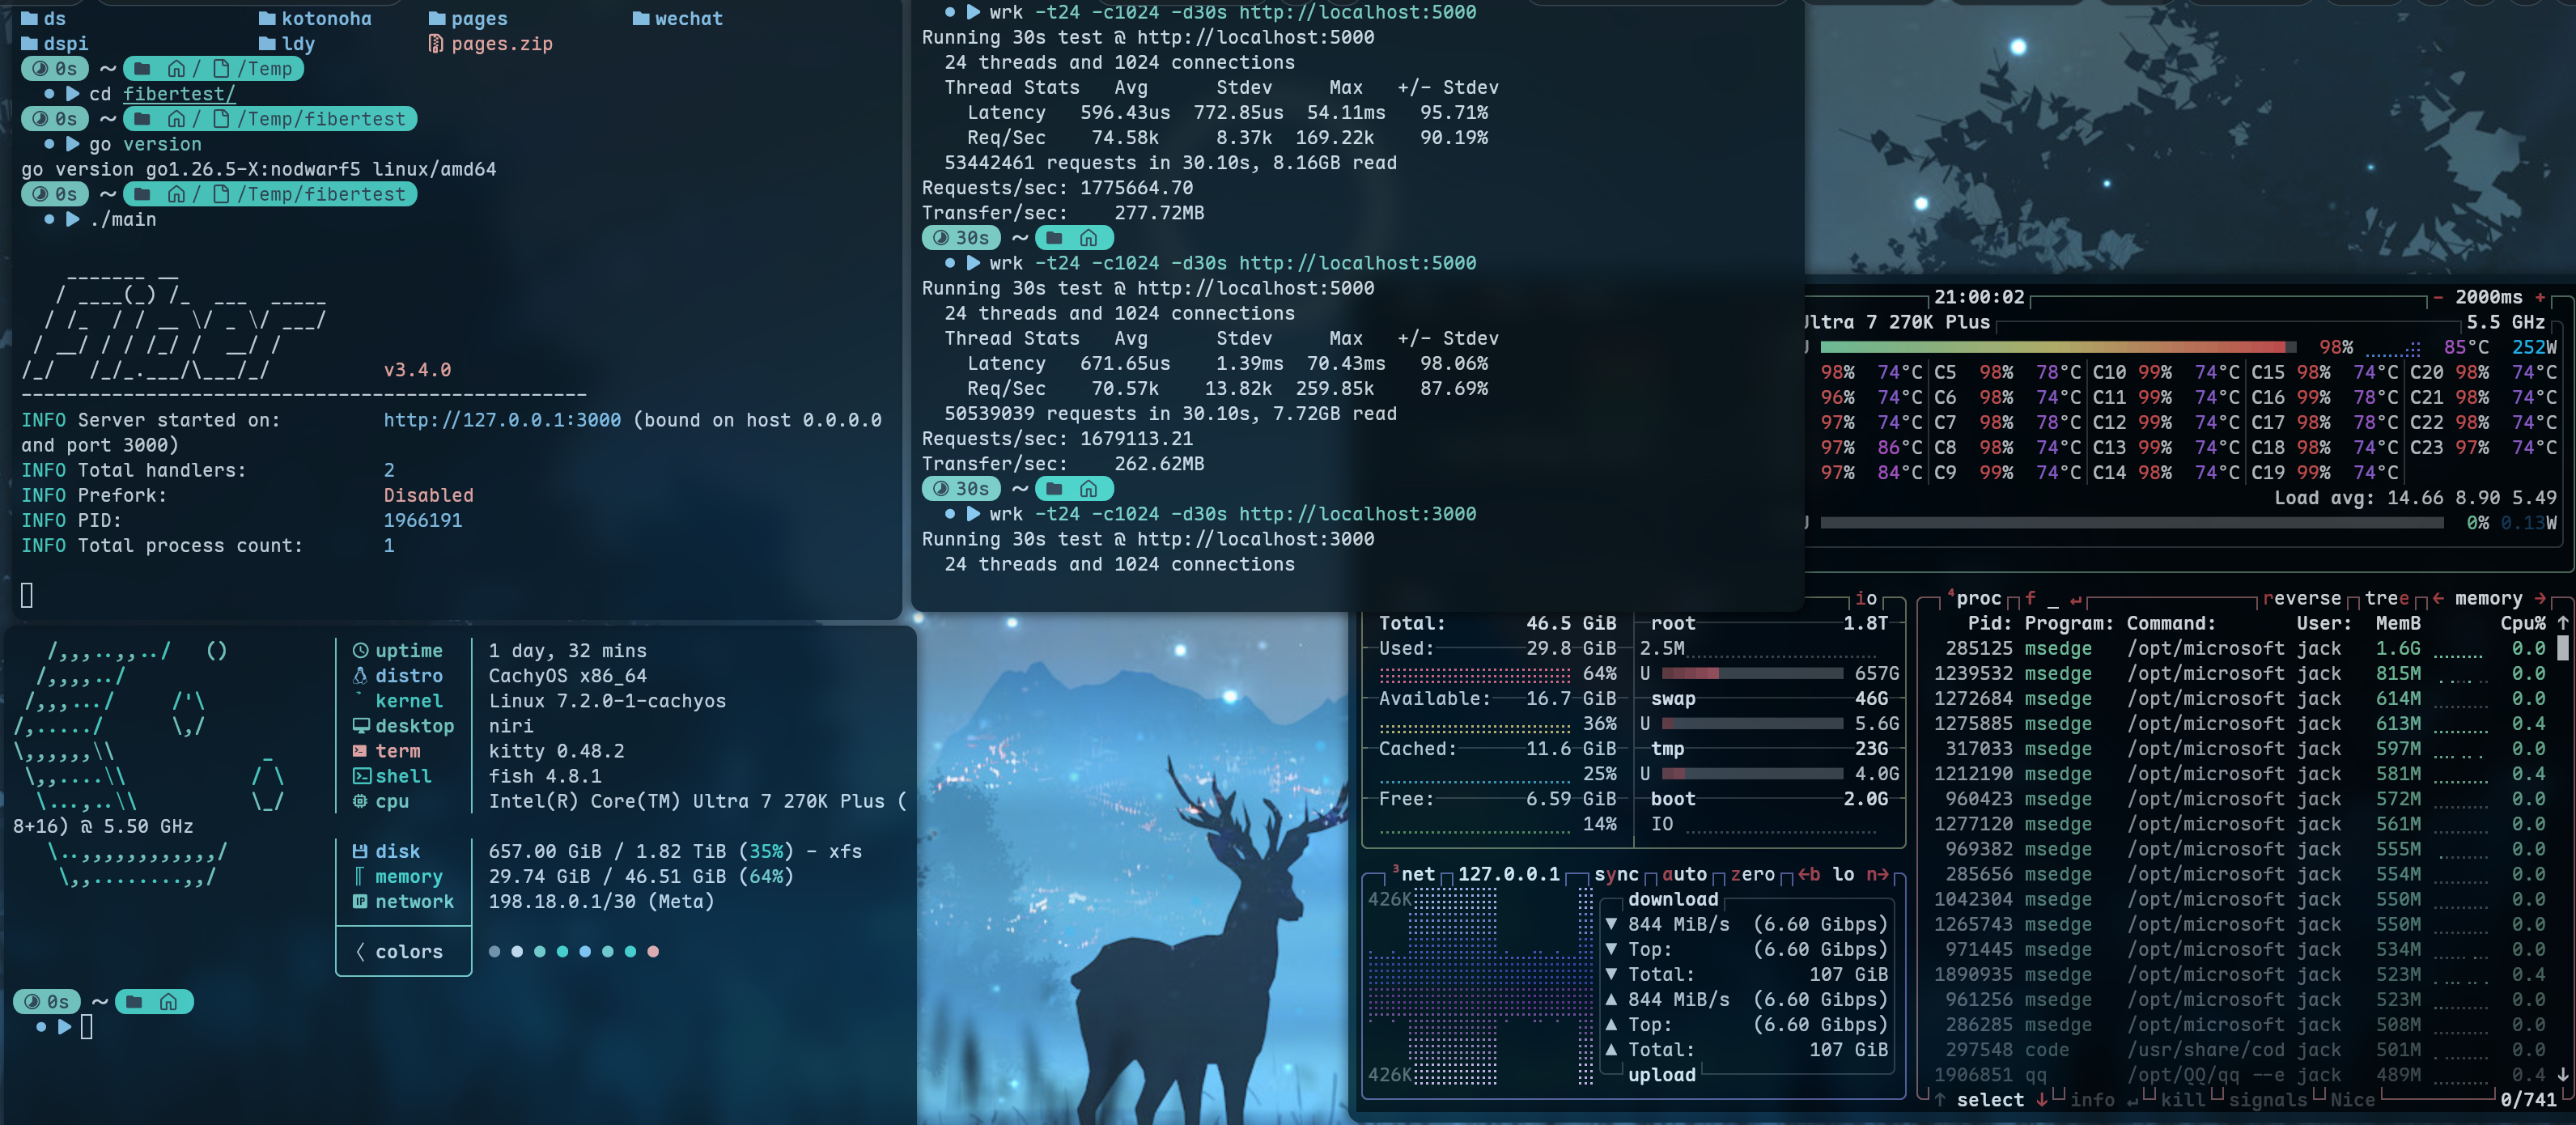Click the proc panel title in btop
The image size is (2576, 1125).
[1978, 599]
